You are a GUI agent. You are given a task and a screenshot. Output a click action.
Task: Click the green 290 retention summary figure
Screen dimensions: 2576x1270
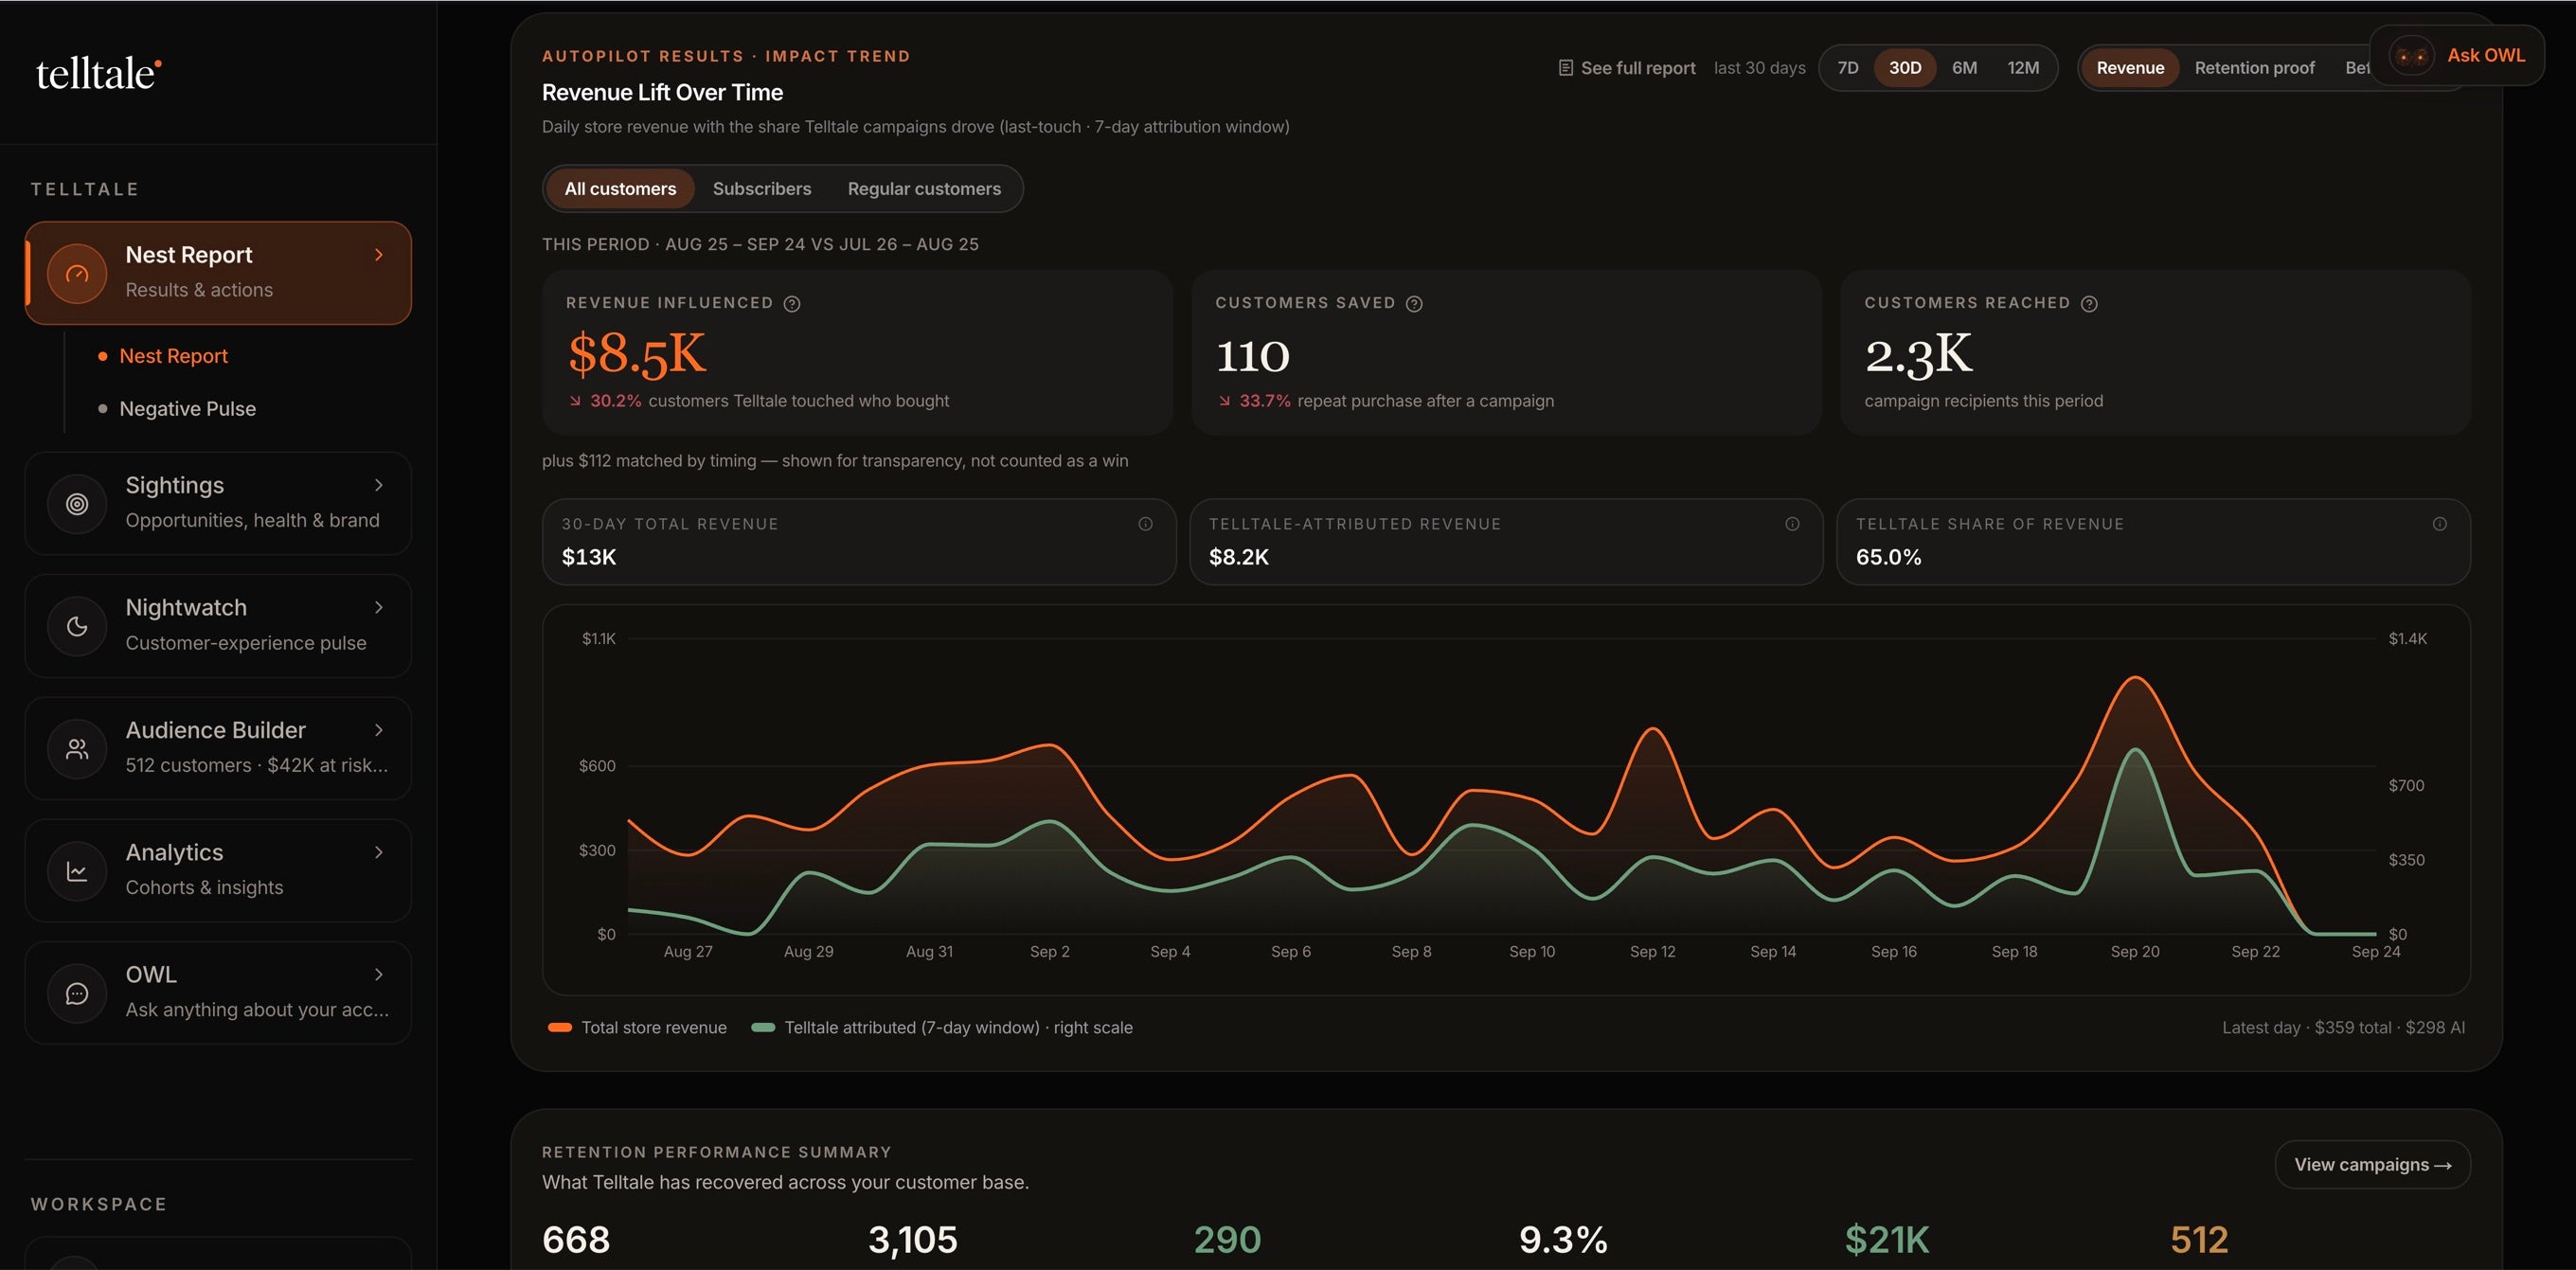[1228, 1240]
